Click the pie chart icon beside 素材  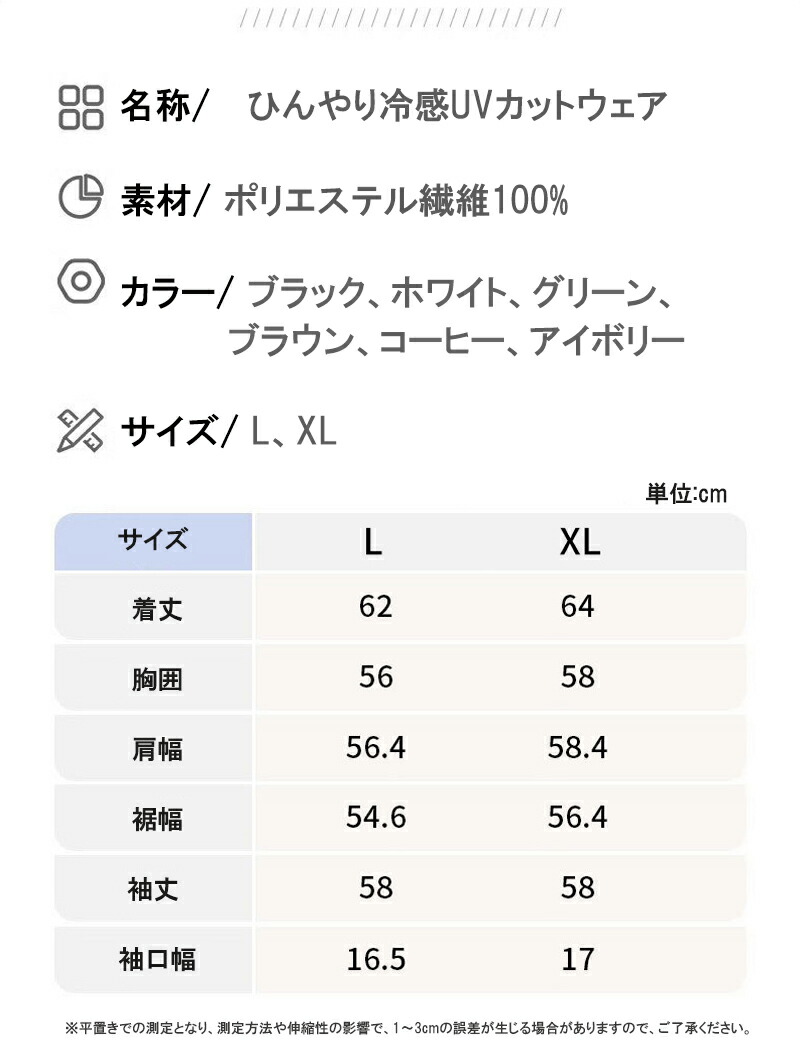82,197
